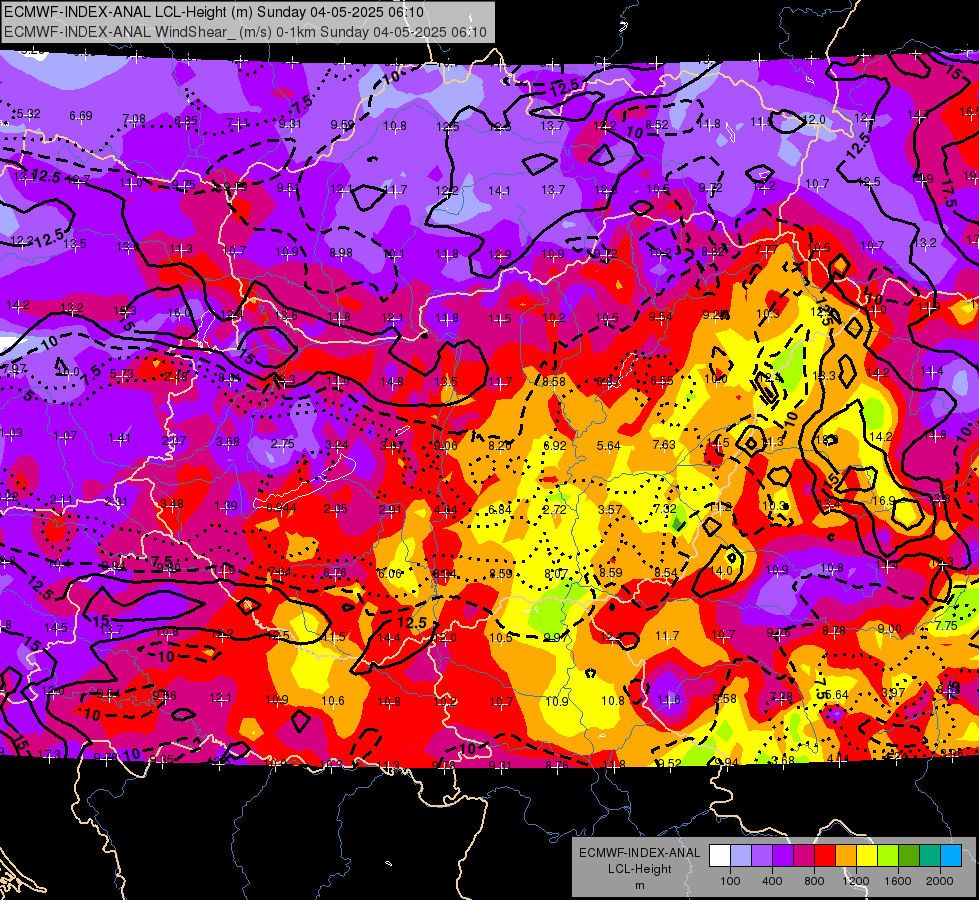Click the wind shear value 2.05
979x900 pixels.
coord(335,509)
